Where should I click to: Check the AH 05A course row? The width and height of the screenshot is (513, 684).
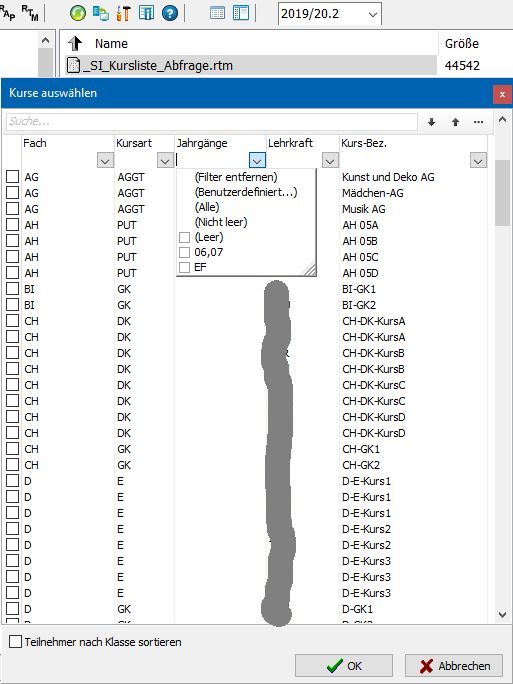pyautogui.click(x=12, y=225)
